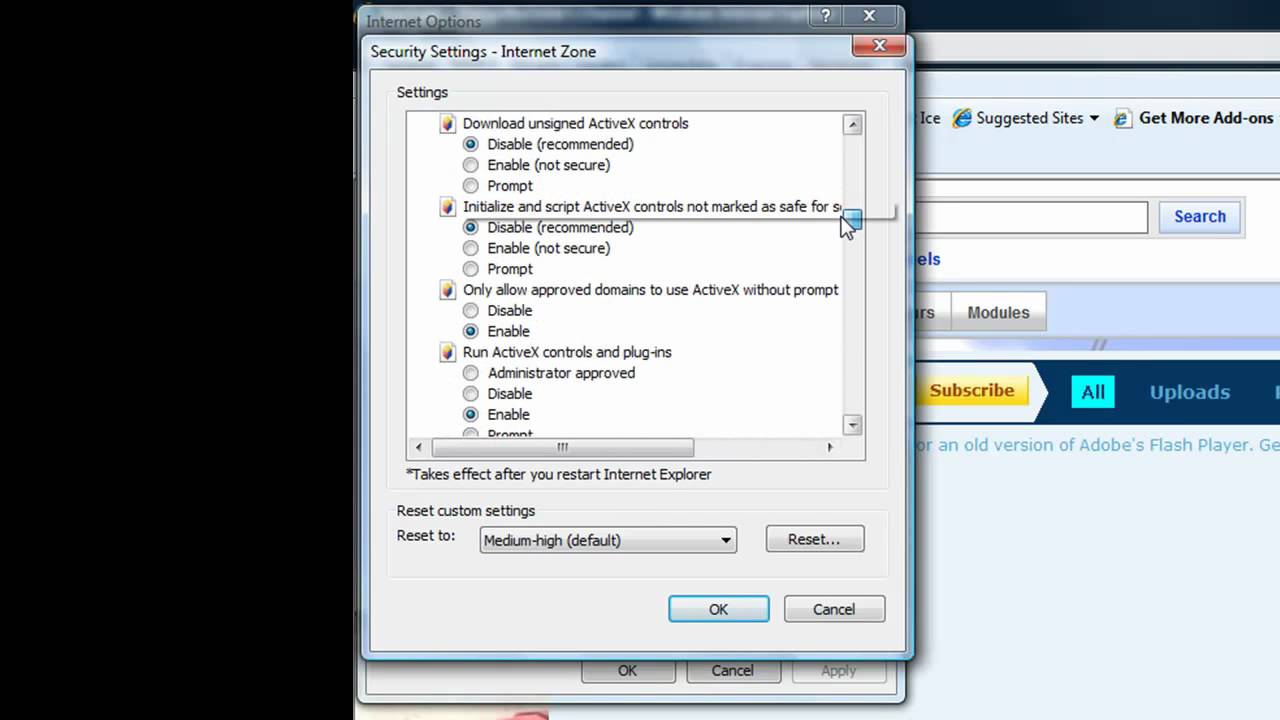Image resolution: width=1280 pixels, height=720 pixels.
Task: Click the horizontal scrollbar right arrow
Action: pyautogui.click(x=830, y=447)
